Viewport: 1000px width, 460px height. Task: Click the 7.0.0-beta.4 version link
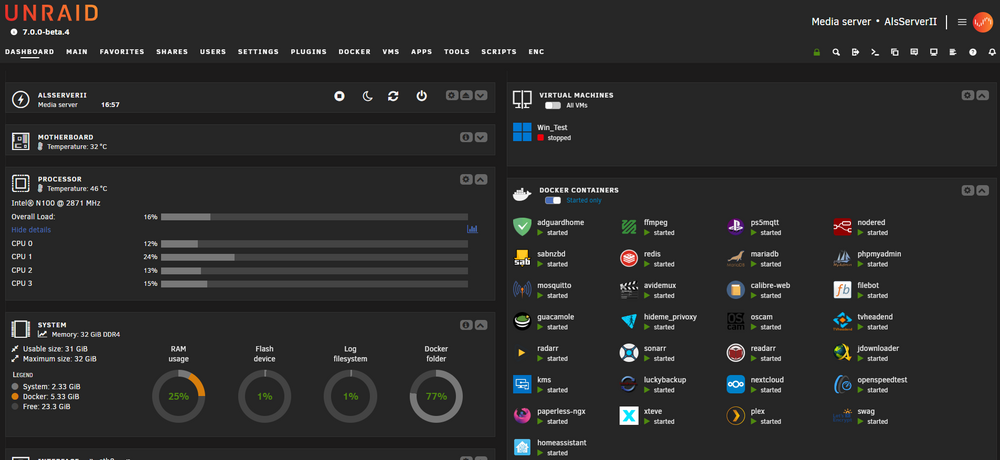46,32
